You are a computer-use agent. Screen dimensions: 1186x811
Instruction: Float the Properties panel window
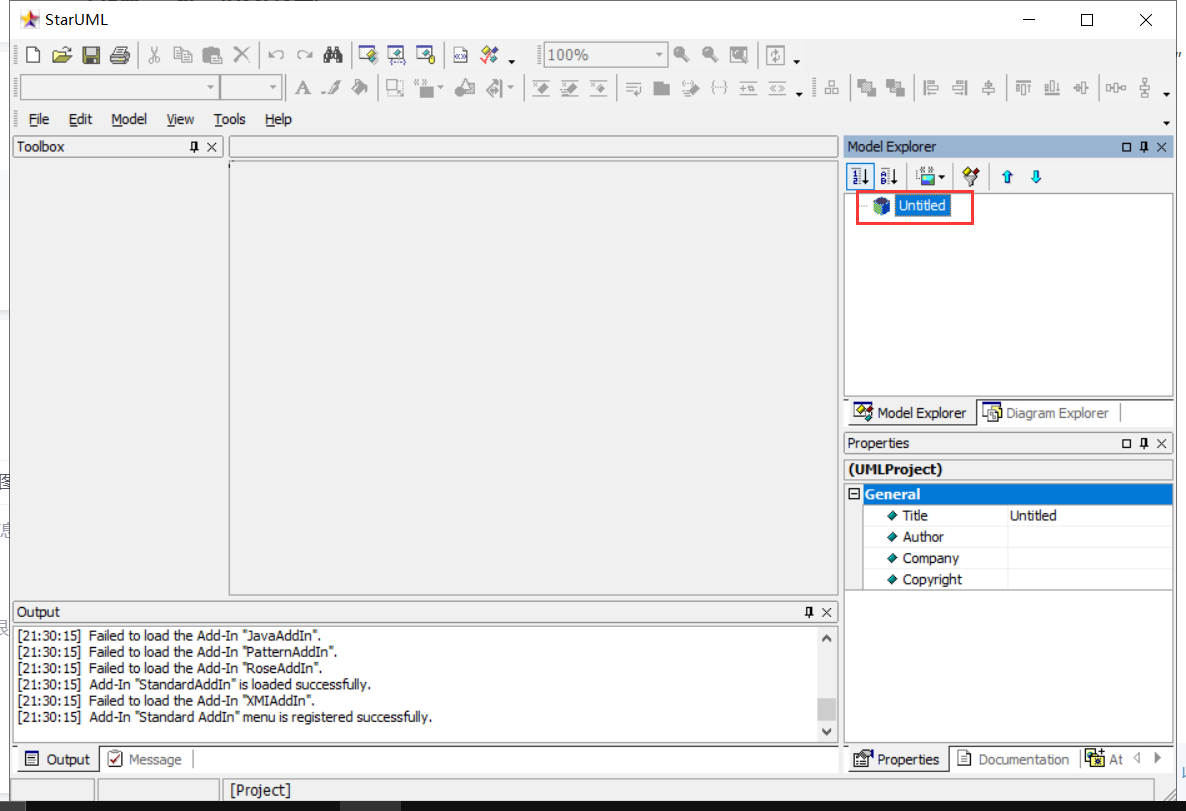point(1126,443)
